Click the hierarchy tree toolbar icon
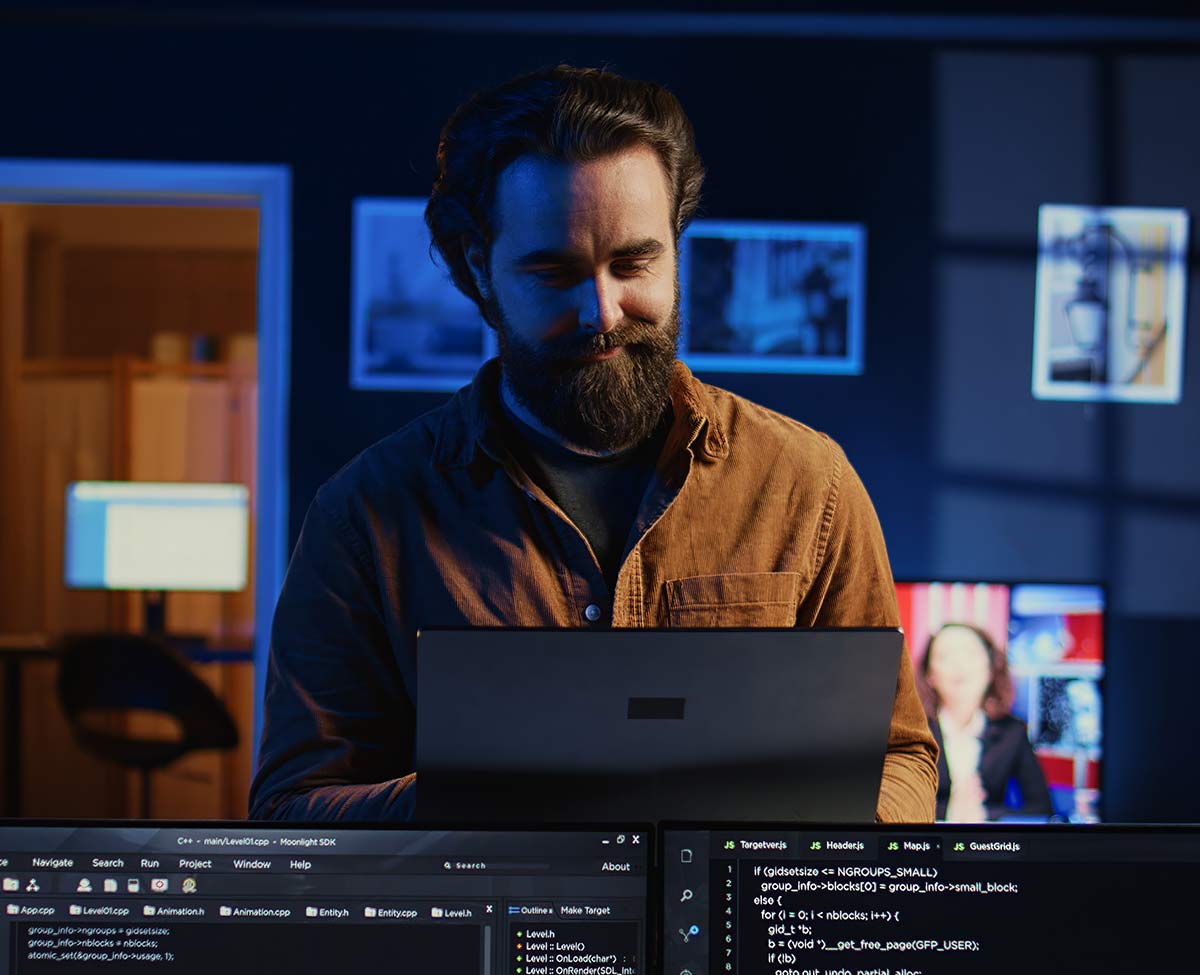The image size is (1200, 975). coord(33,885)
